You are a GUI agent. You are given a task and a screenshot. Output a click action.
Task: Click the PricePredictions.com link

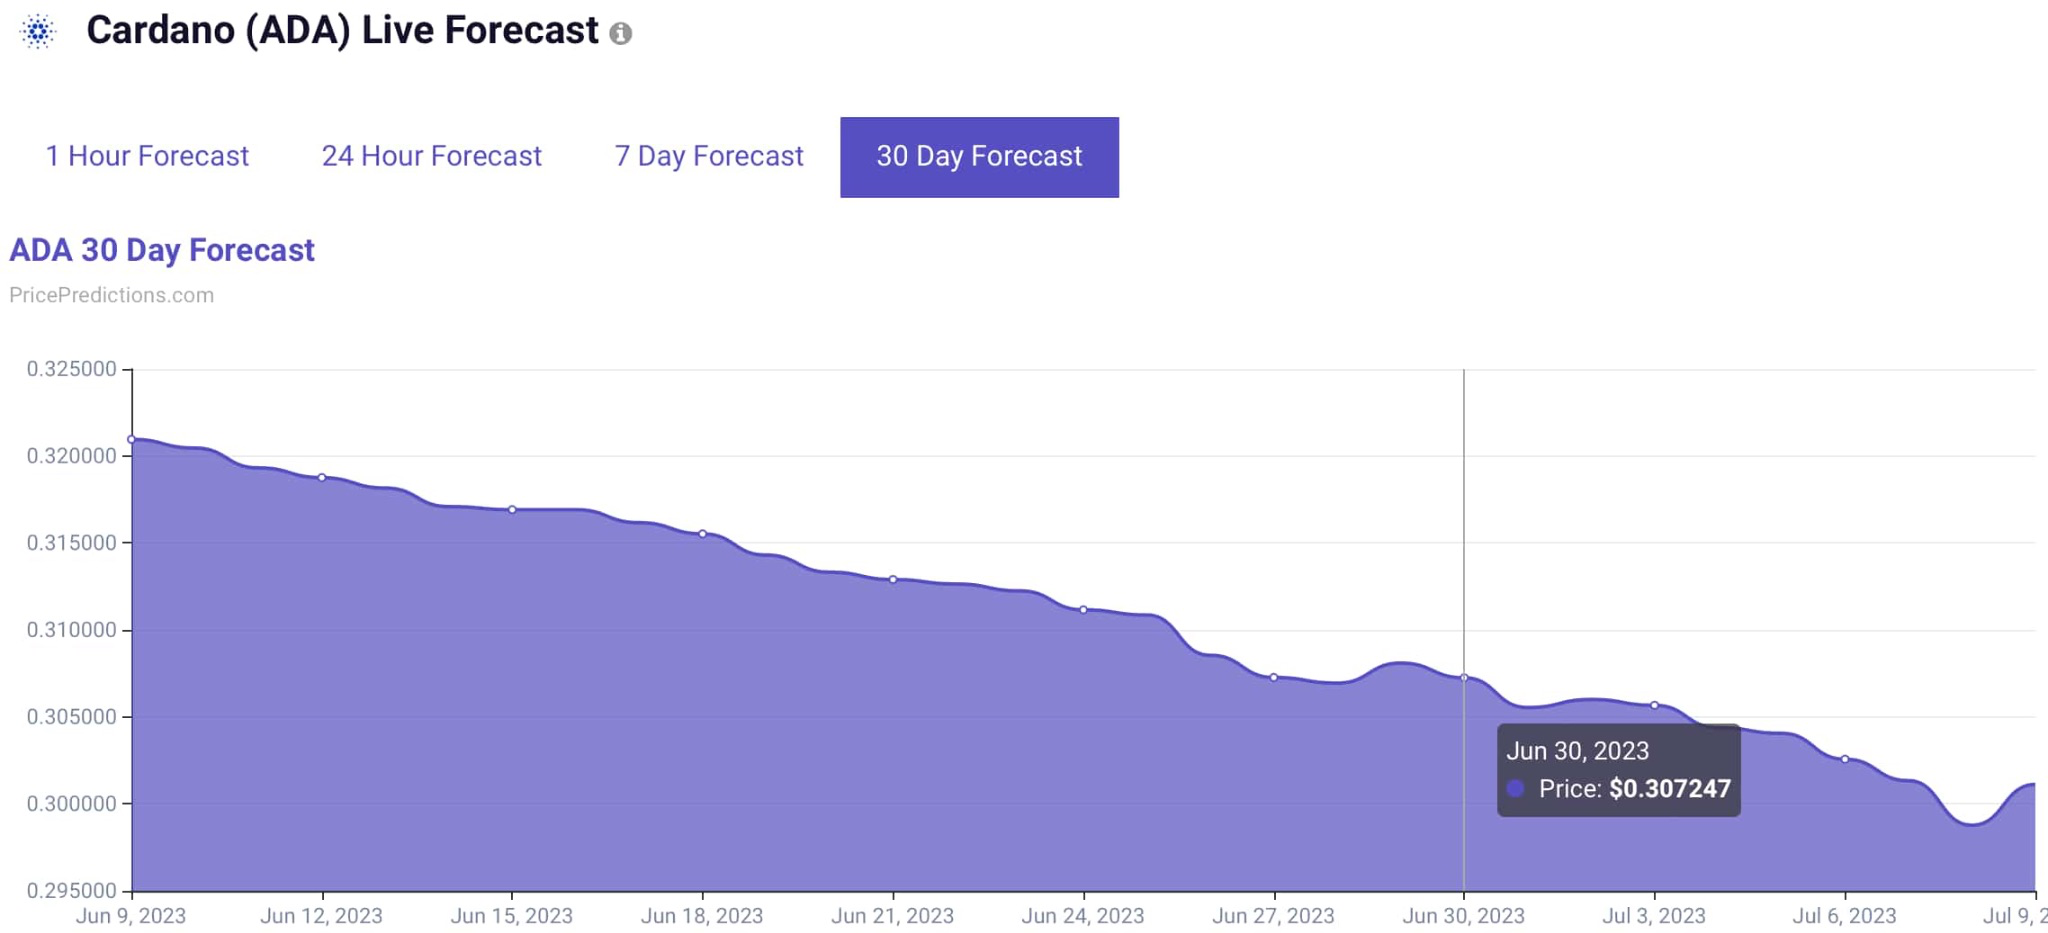[111, 294]
